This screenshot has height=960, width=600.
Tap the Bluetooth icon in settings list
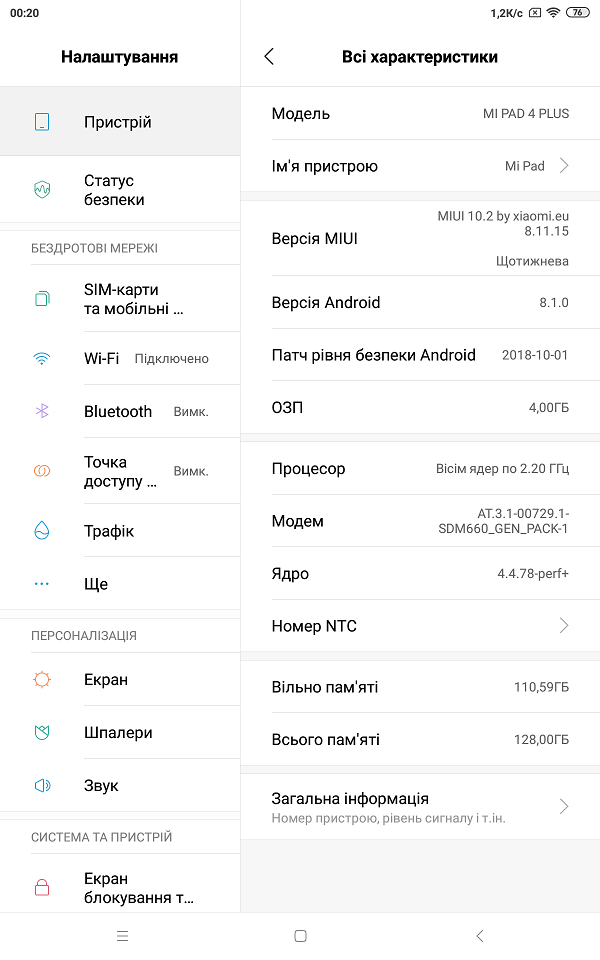[x=42, y=411]
